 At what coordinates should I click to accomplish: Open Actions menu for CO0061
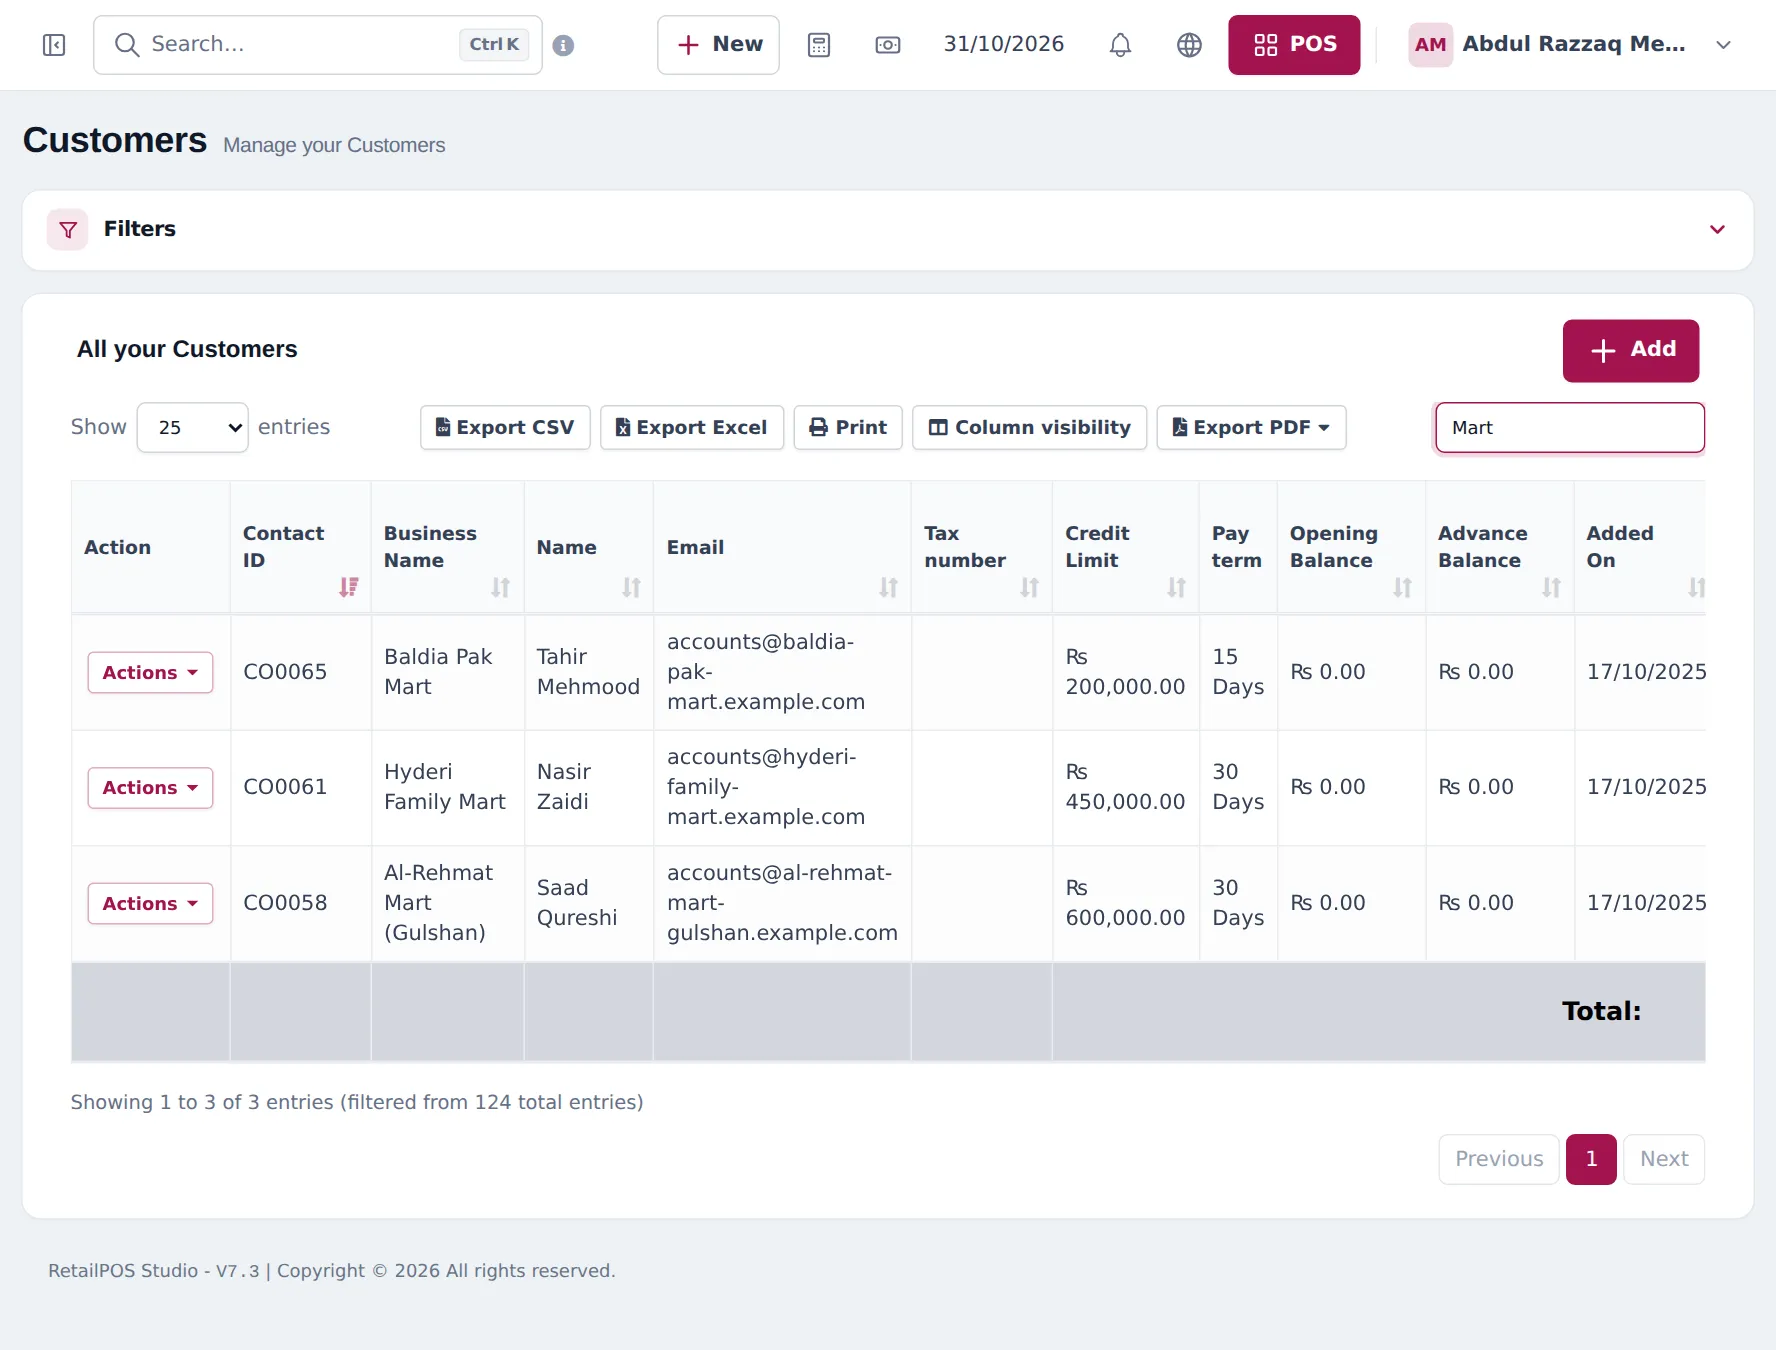tap(150, 788)
